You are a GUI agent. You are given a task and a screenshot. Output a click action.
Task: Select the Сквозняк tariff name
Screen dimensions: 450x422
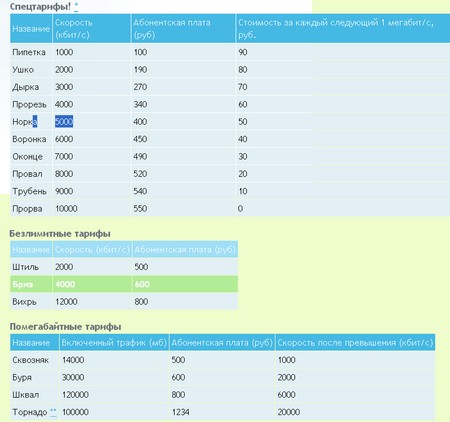[x=31, y=360]
